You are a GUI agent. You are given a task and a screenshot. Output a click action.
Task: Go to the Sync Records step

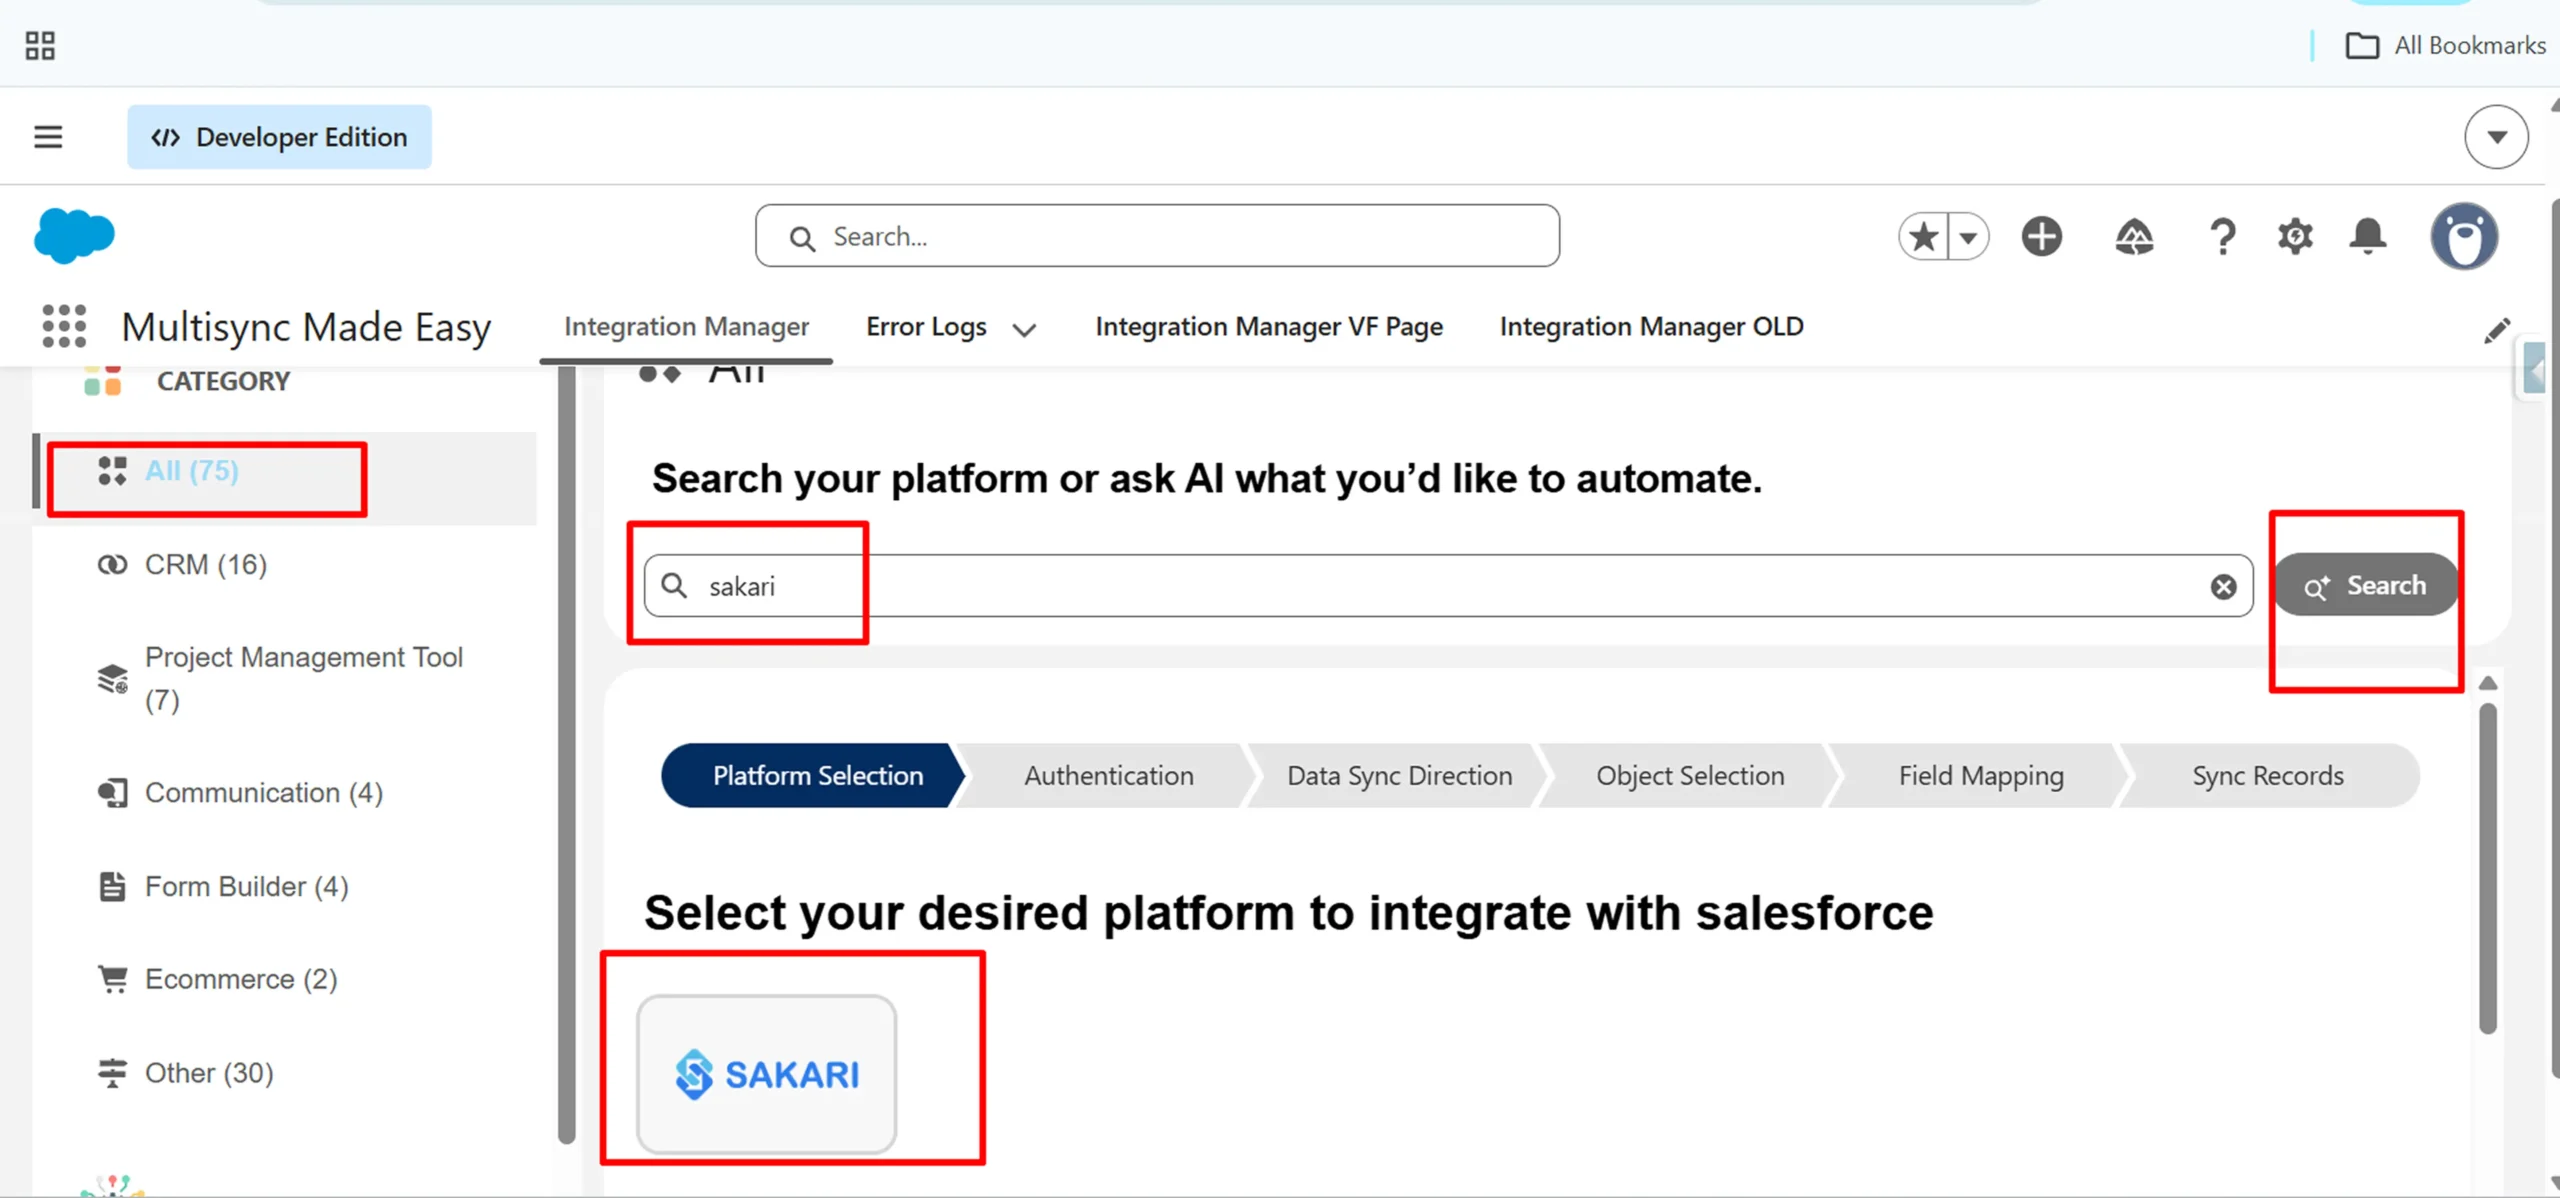(x=2267, y=776)
